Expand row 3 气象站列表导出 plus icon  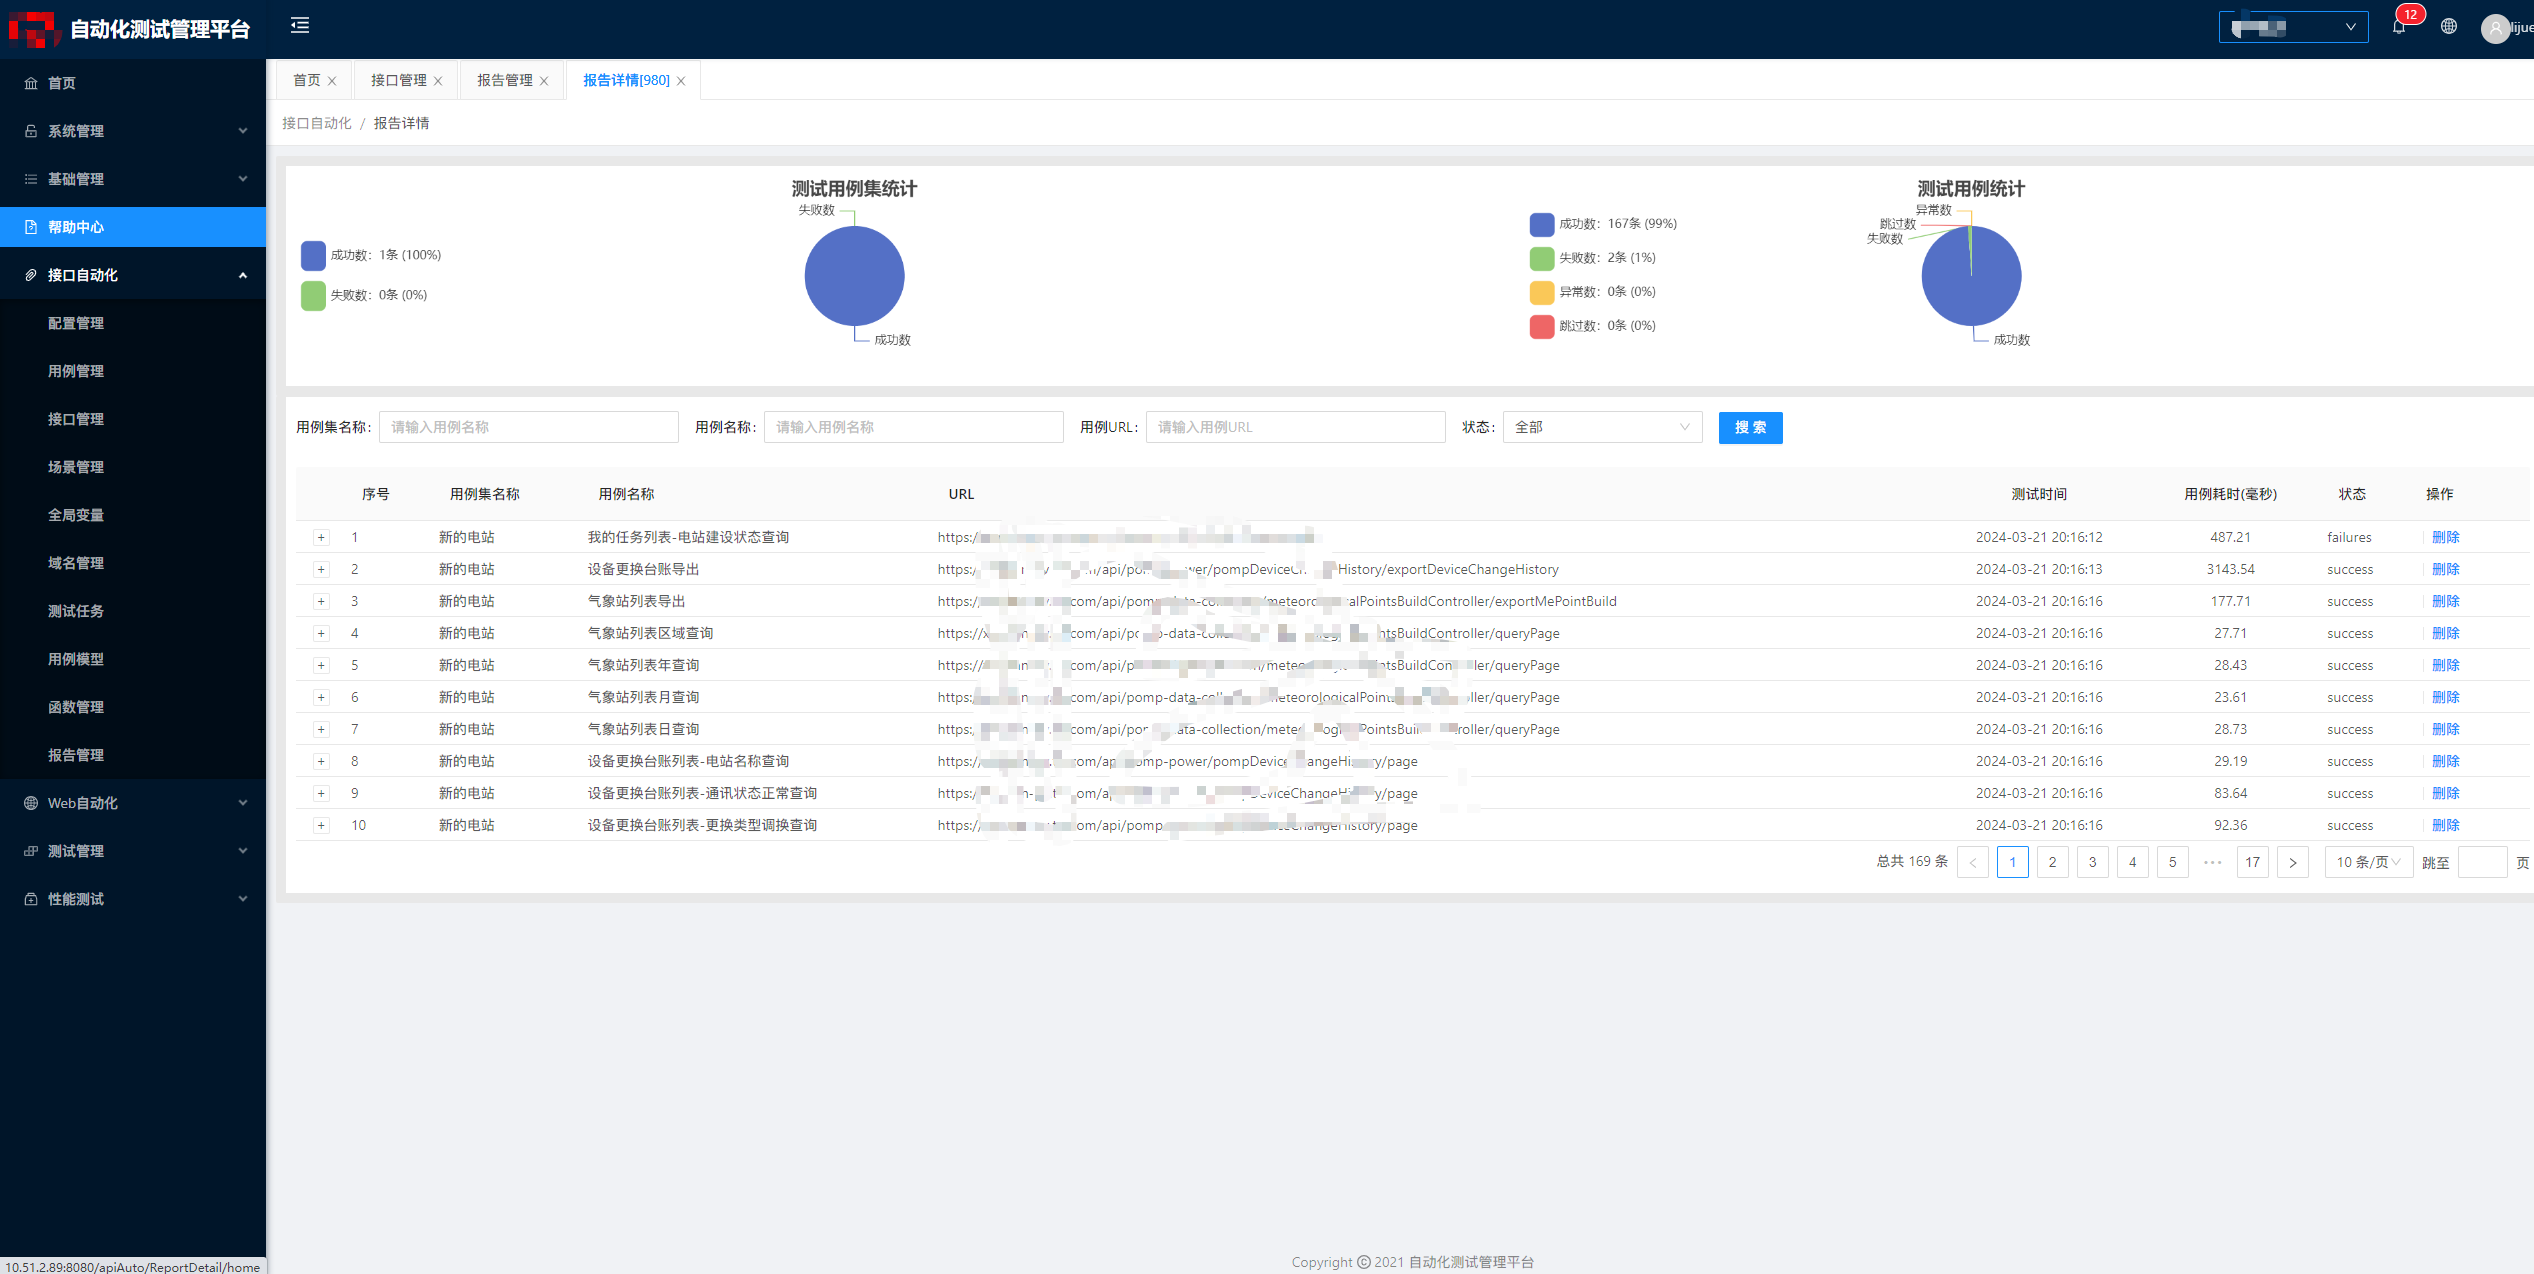coord(321,602)
